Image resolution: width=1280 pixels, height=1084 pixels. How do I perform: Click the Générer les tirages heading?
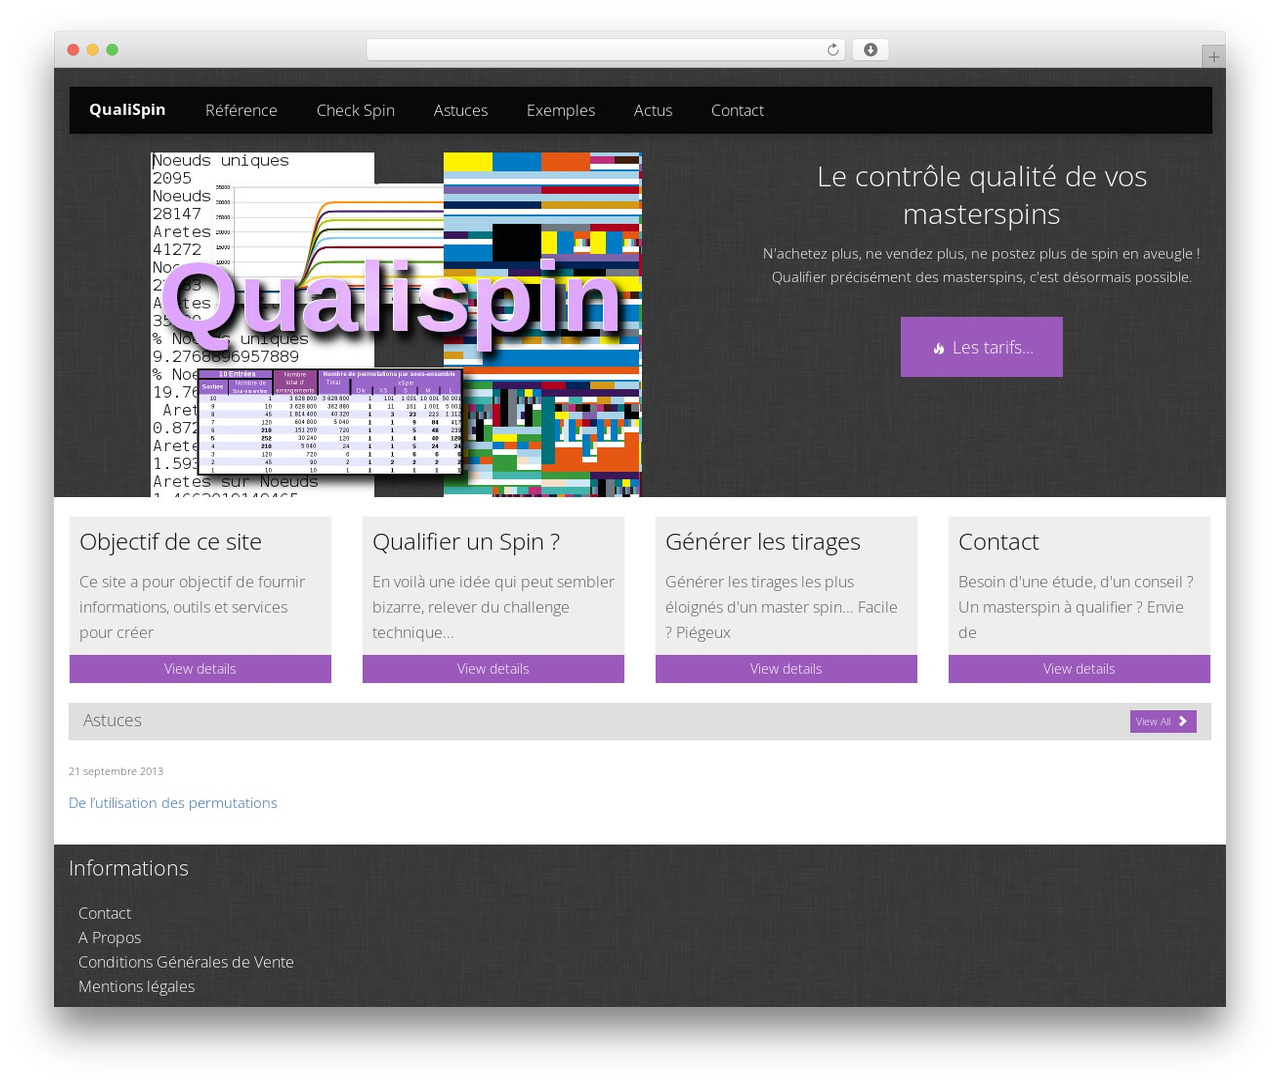pos(763,542)
